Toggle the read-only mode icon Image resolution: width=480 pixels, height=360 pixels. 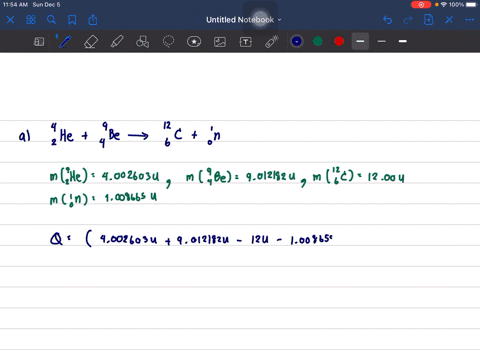[x=39, y=42]
